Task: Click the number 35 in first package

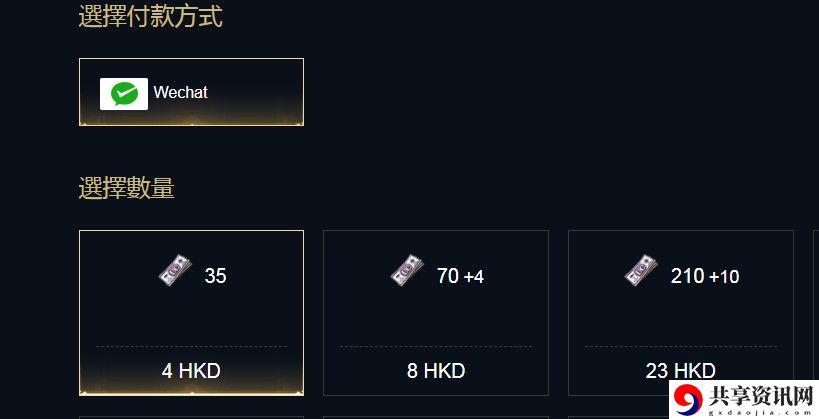Action: 216,276
